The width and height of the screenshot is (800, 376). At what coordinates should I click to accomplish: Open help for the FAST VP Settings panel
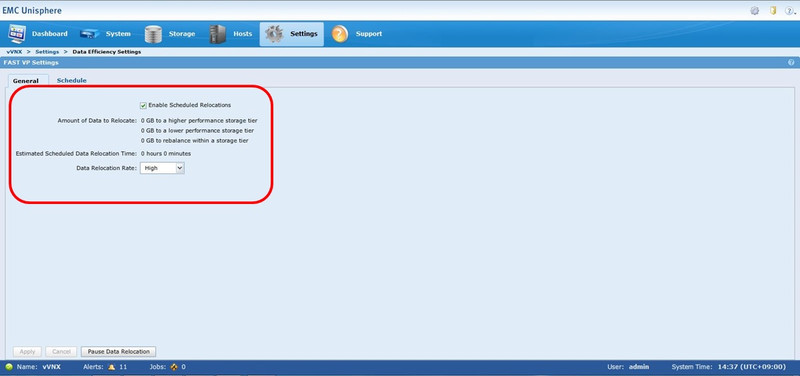pos(791,62)
